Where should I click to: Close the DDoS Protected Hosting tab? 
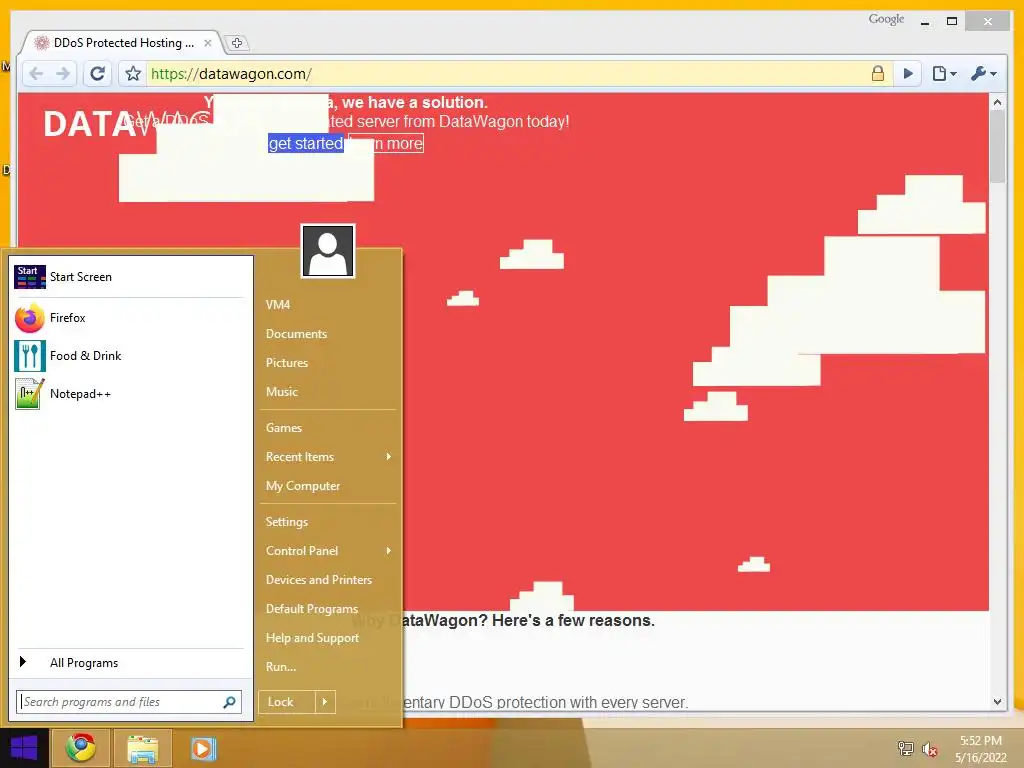208,43
